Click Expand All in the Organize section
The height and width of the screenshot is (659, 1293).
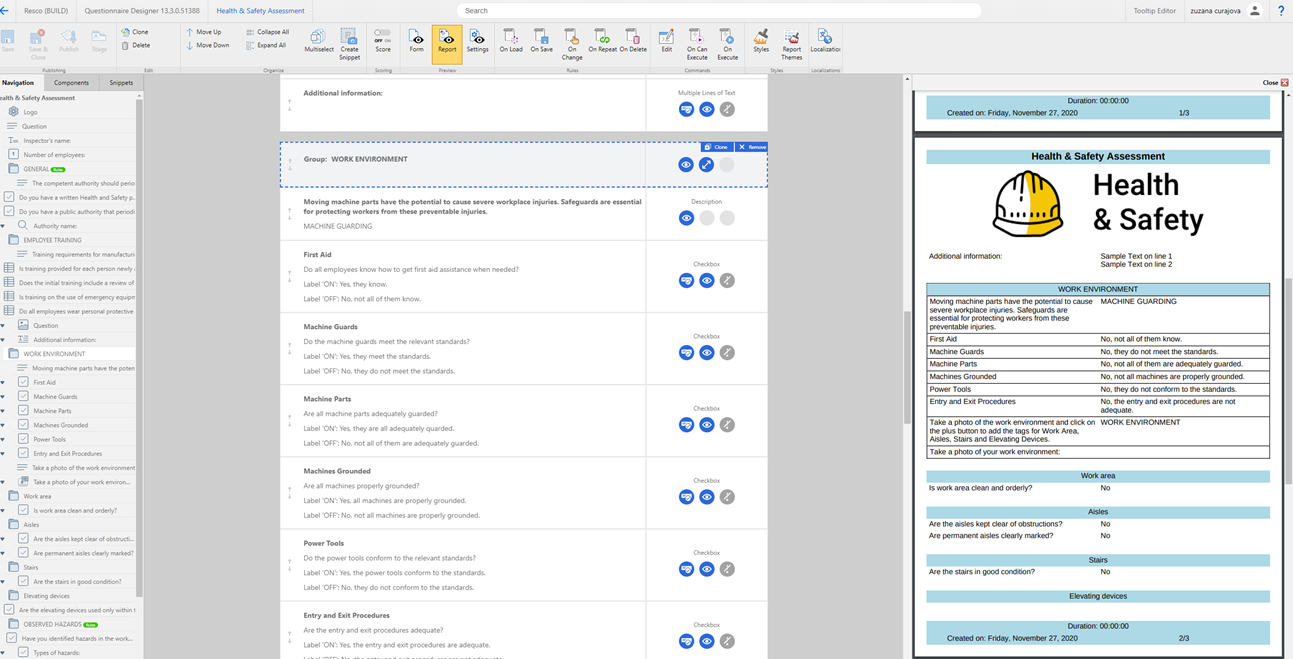[x=267, y=45]
